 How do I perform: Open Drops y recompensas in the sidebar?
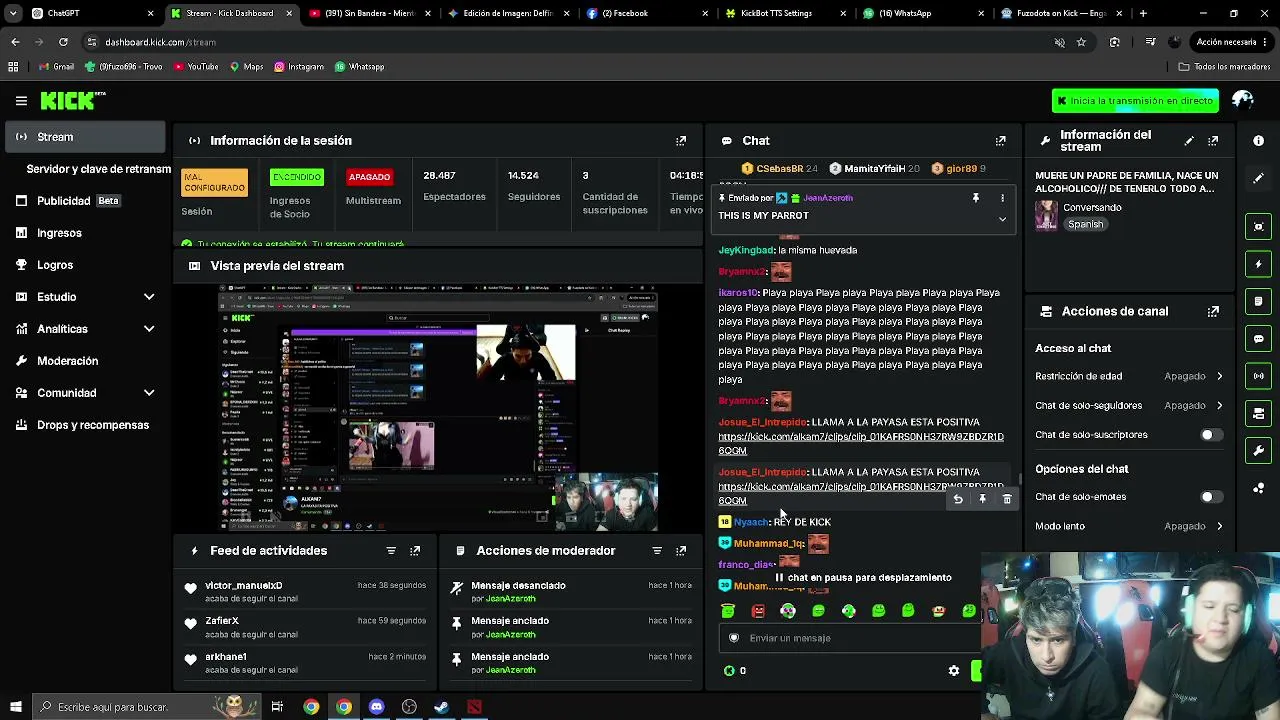click(85, 425)
